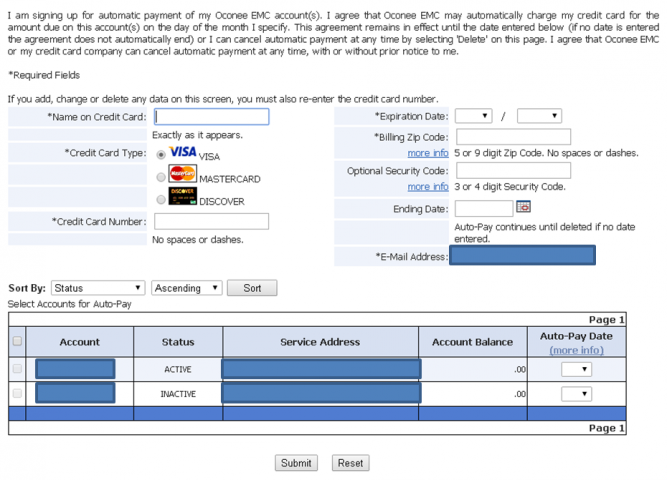
Task: Select the VISA radio button
Action: pos(161,154)
